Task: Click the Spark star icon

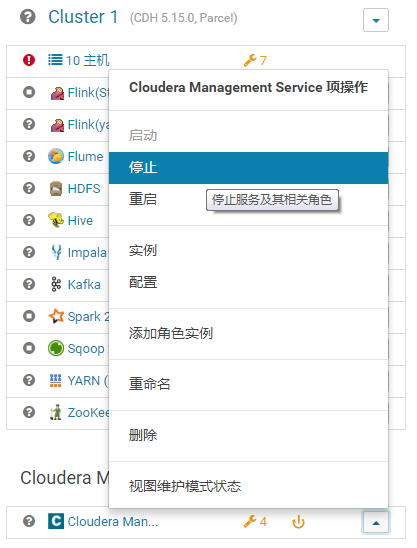Action: coord(56,316)
